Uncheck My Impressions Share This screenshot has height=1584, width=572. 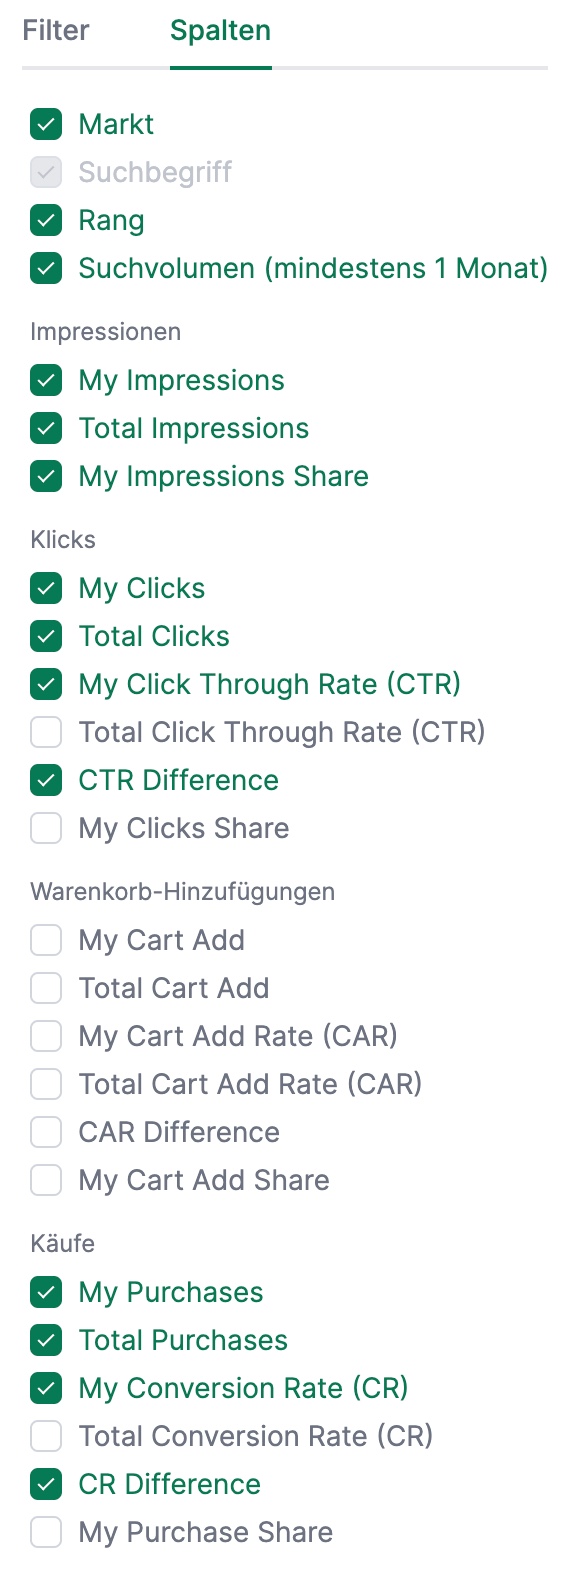(x=46, y=477)
